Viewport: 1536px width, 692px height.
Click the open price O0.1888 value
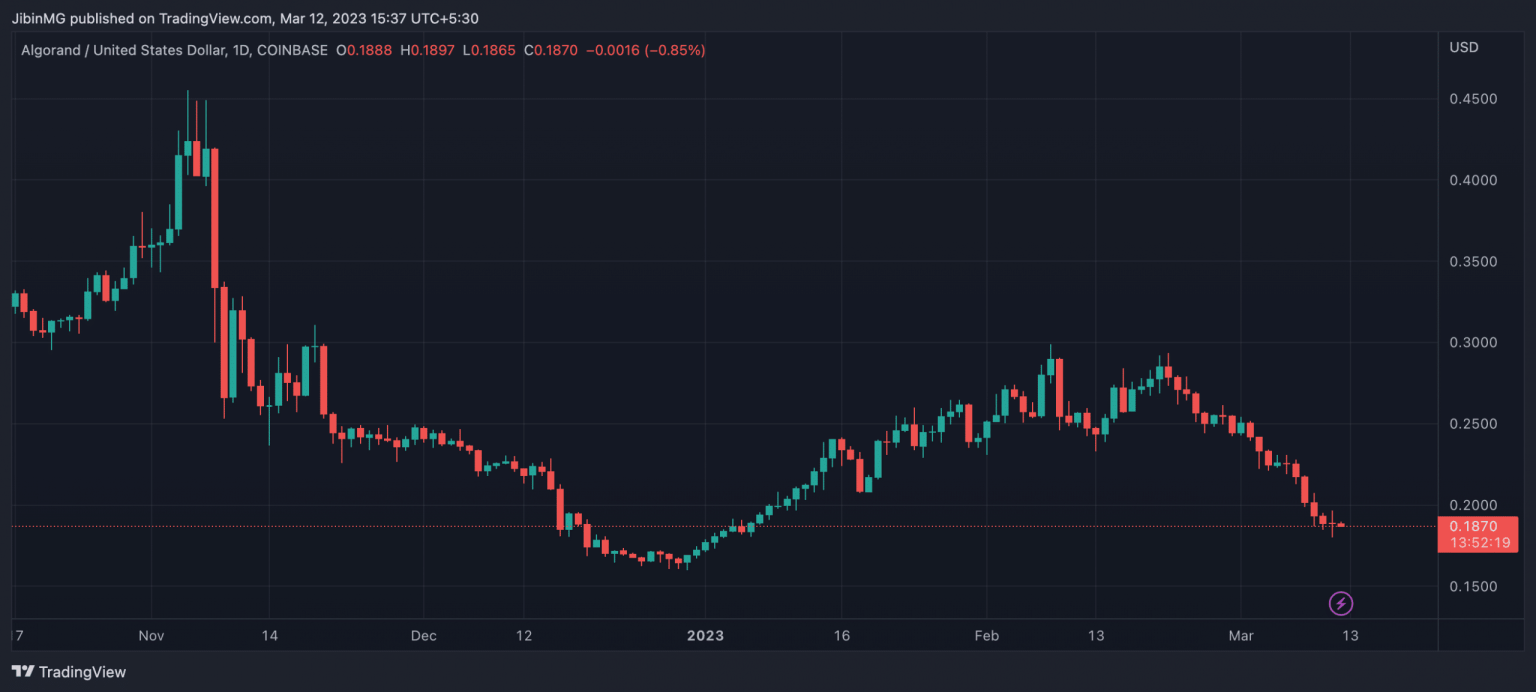(364, 50)
